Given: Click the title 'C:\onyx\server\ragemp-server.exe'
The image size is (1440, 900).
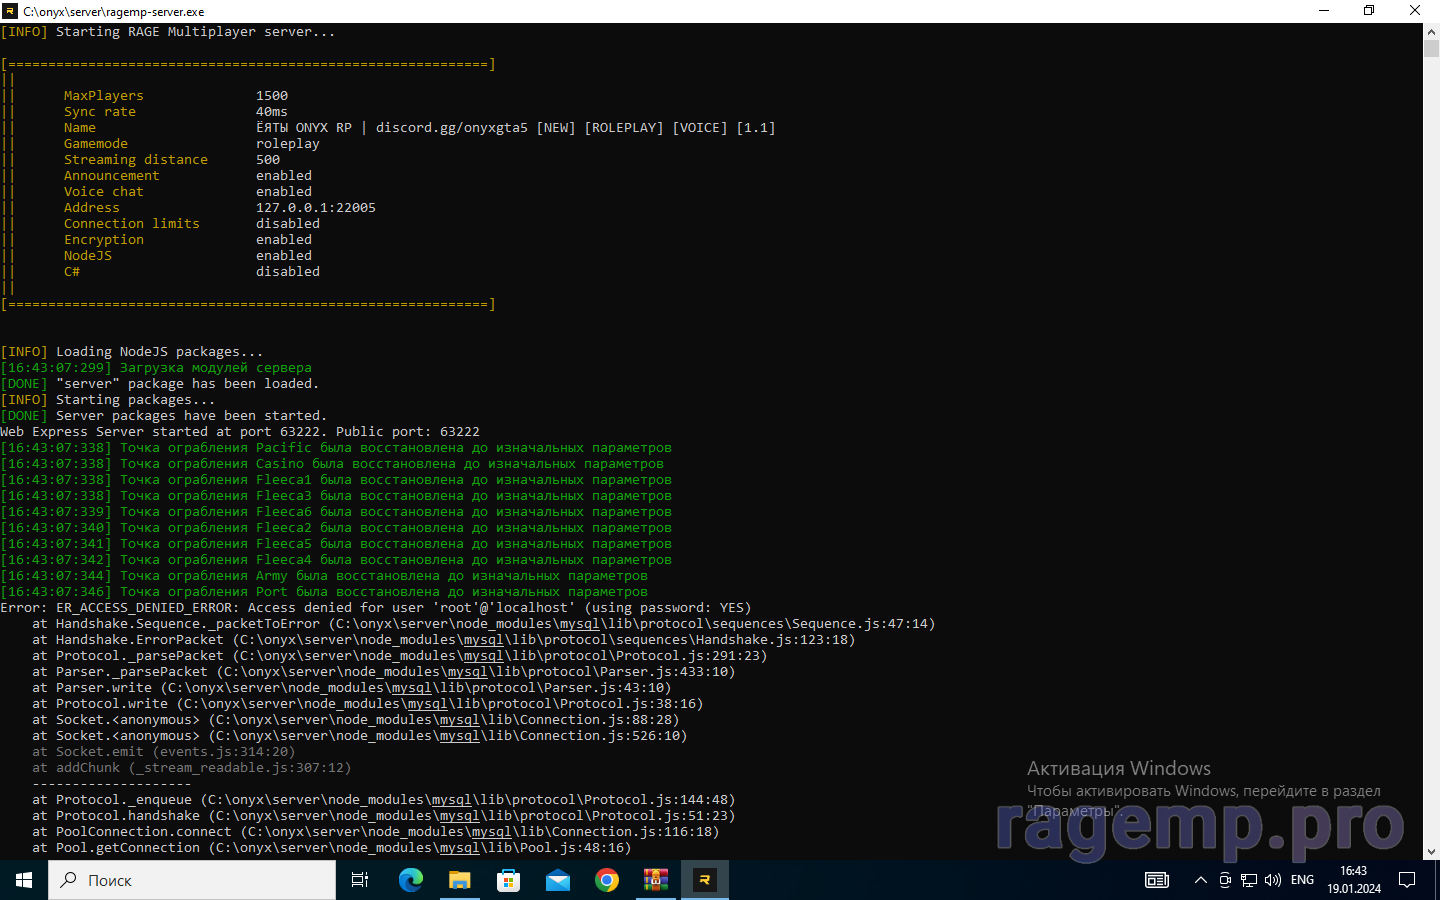Looking at the screenshot, I should pyautogui.click(x=114, y=12).
